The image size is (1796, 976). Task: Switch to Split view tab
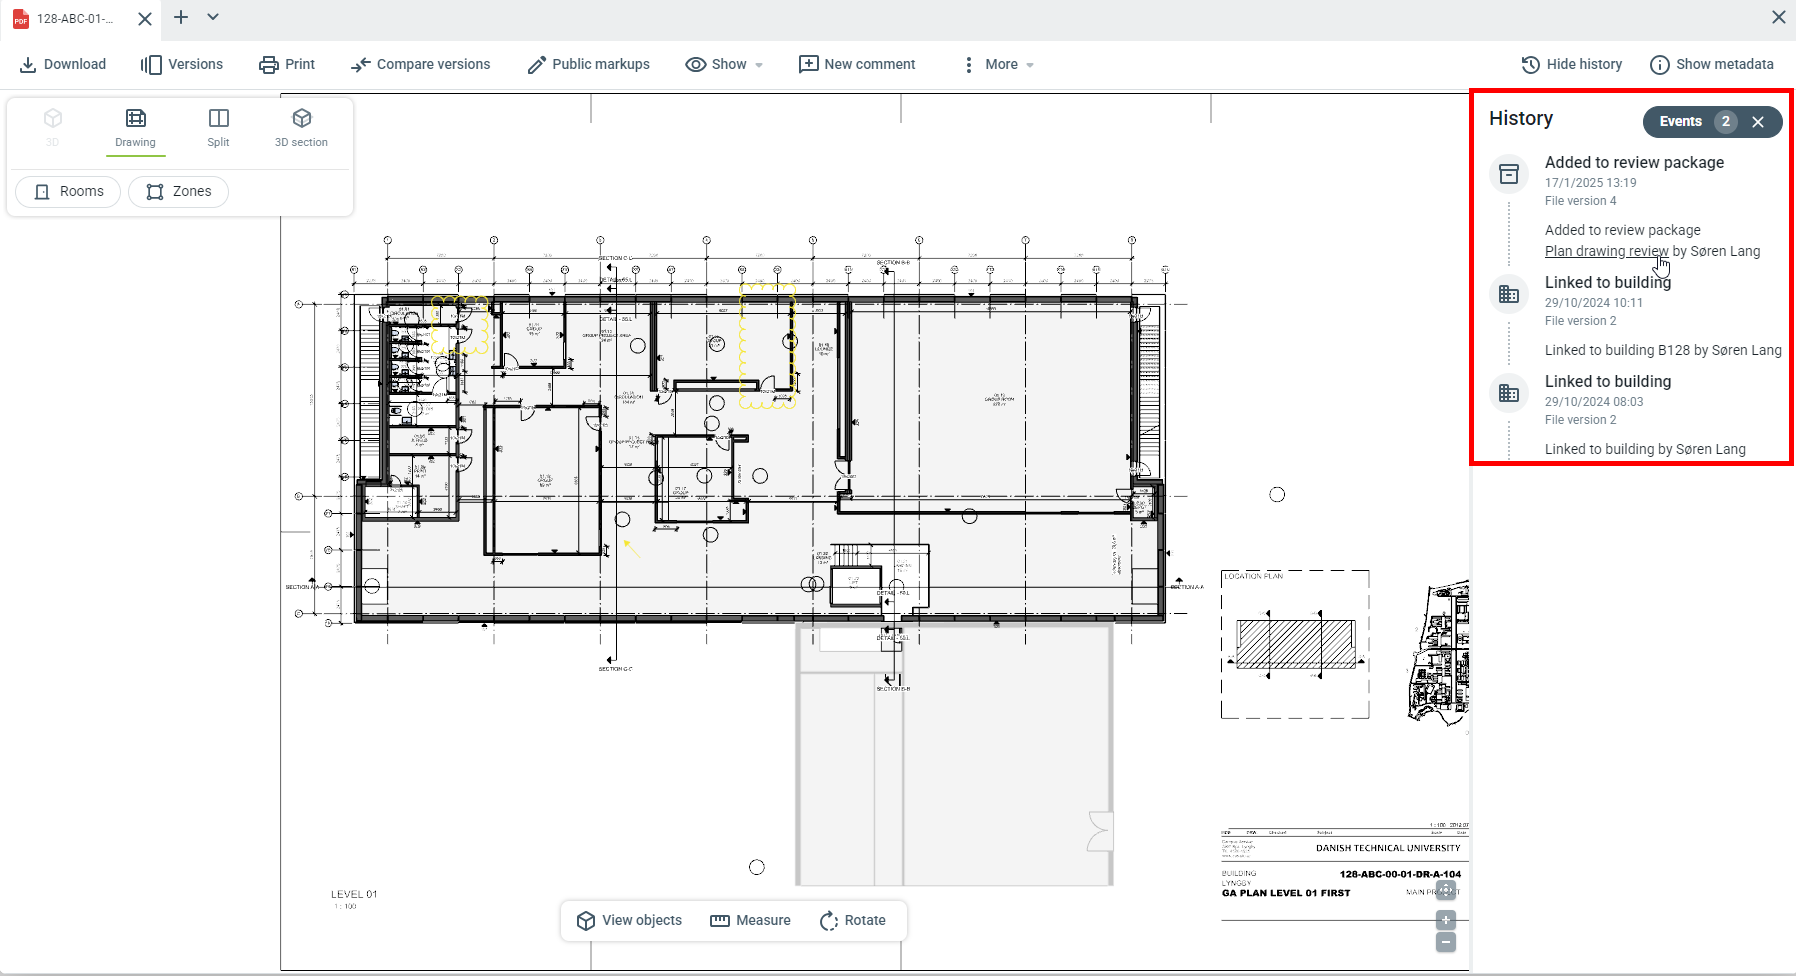(218, 128)
